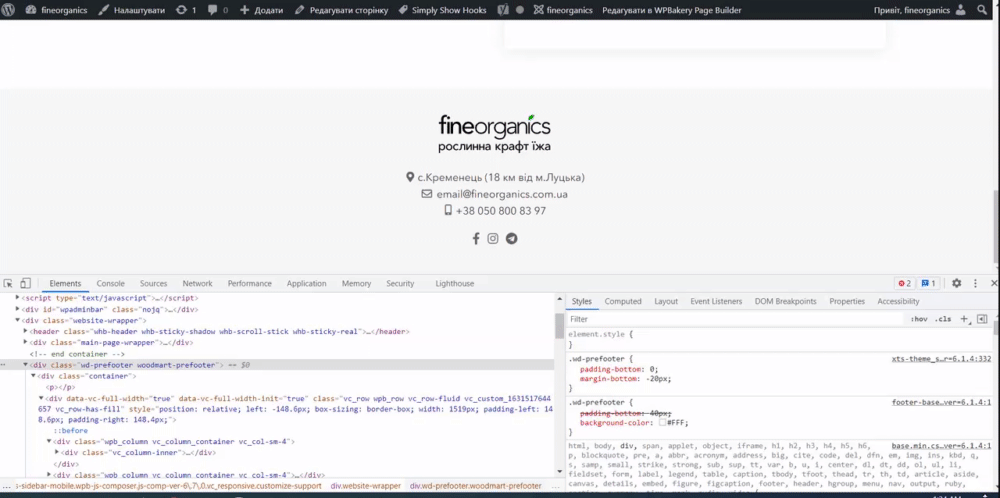Image resolution: width=1000 pixels, height=498 pixels.
Task: Switch to the Elements tab
Action: (x=66, y=284)
